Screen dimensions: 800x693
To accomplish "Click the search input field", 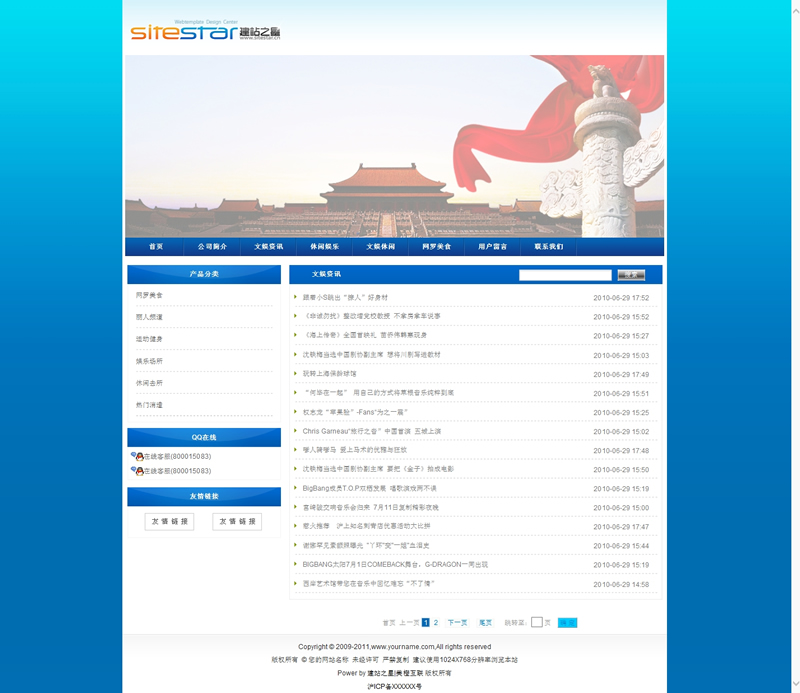I will 565,275.
